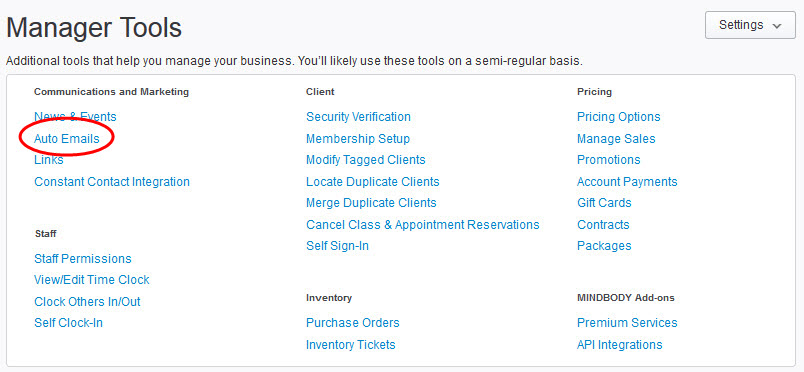Go to Gift Cards
Image resolution: width=804 pixels, height=372 pixels.
click(x=604, y=203)
